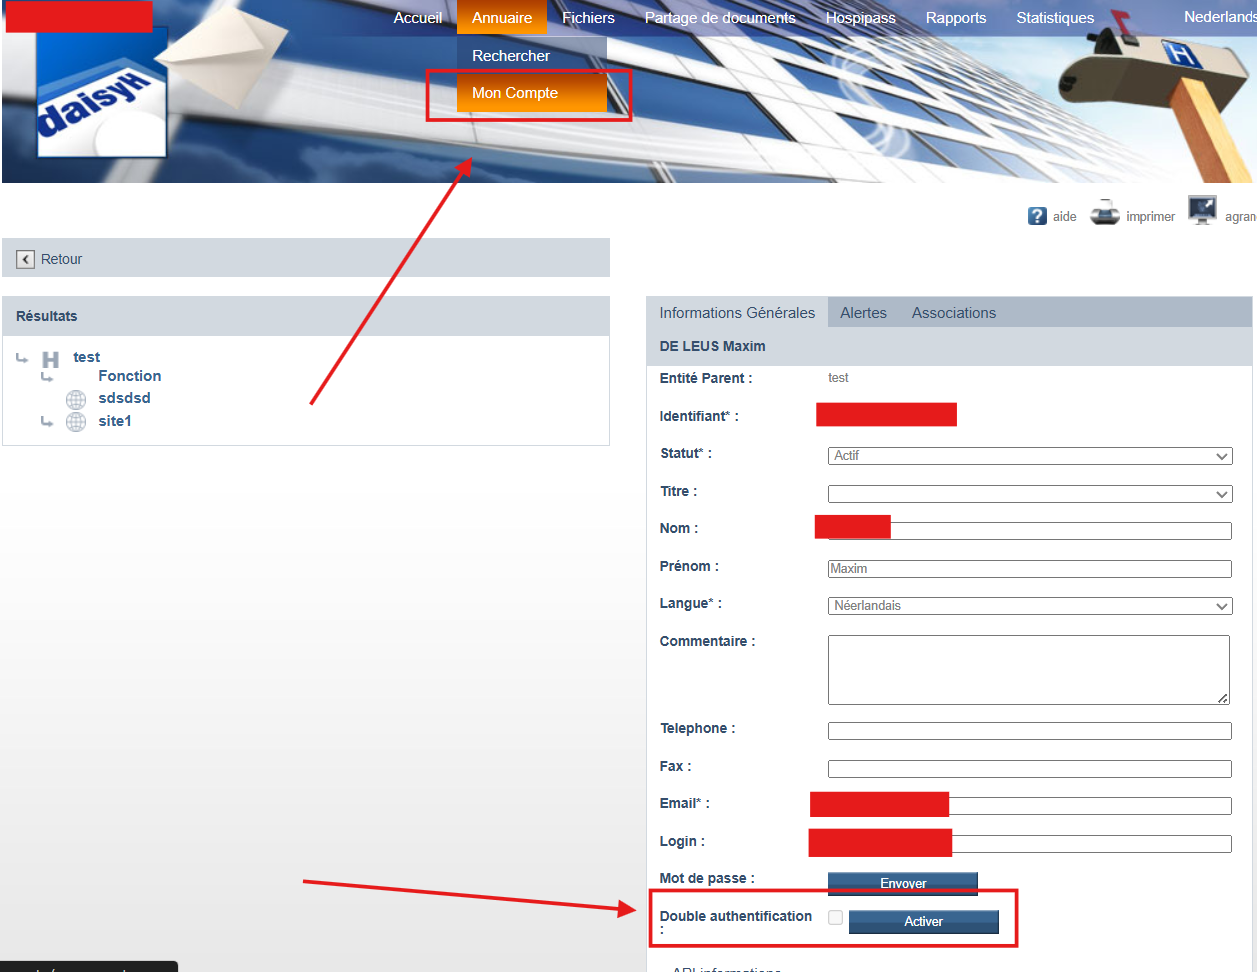Screen dimensions: 1257x972
Task: Open the Accueil menu
Action: tap(418, 18)
